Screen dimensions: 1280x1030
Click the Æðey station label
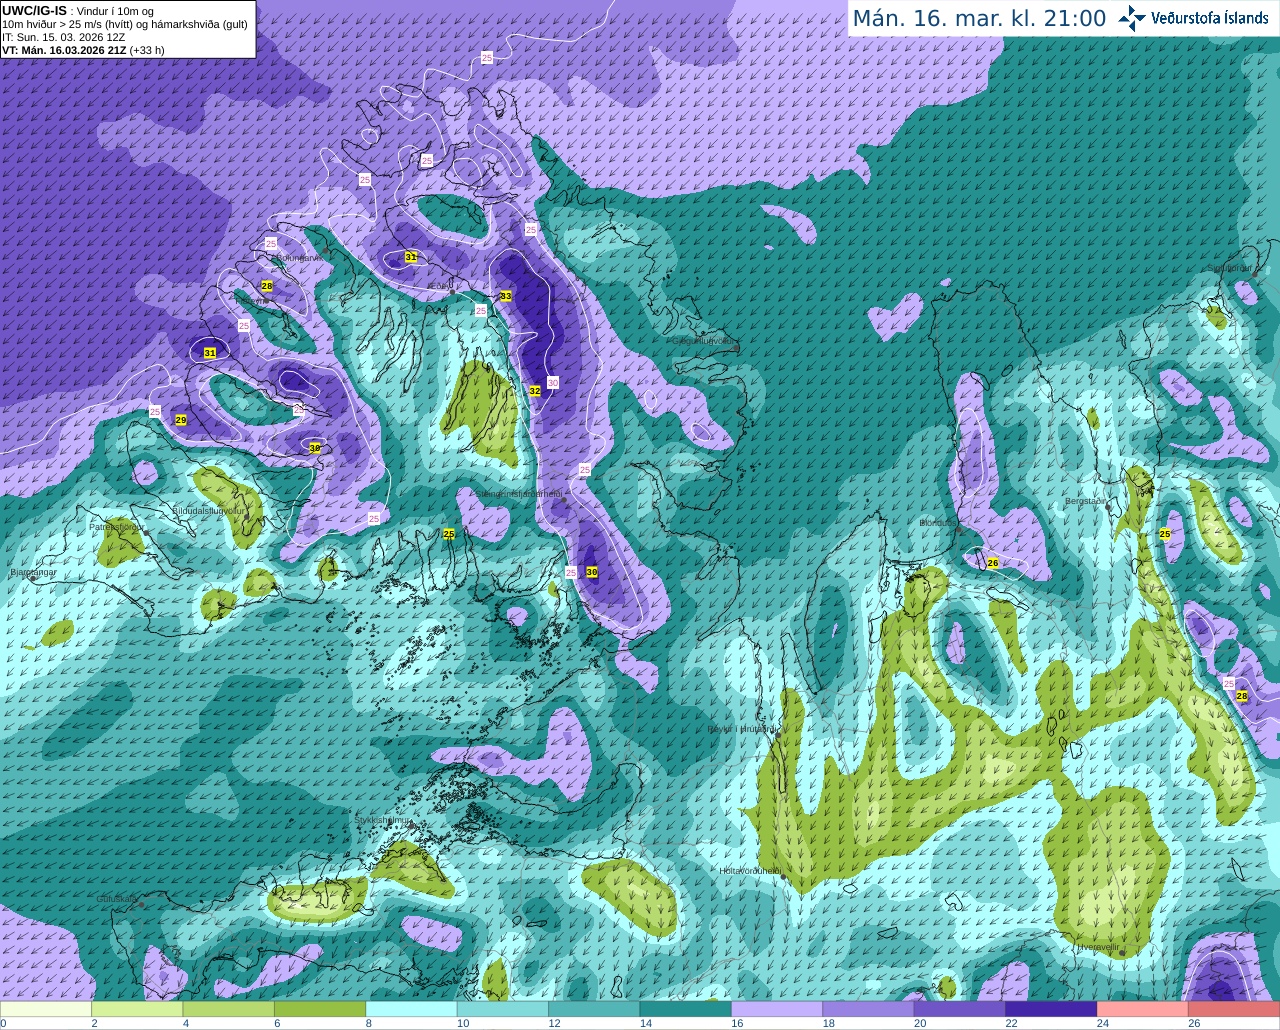pyautogui.click(x=439, y=286)
